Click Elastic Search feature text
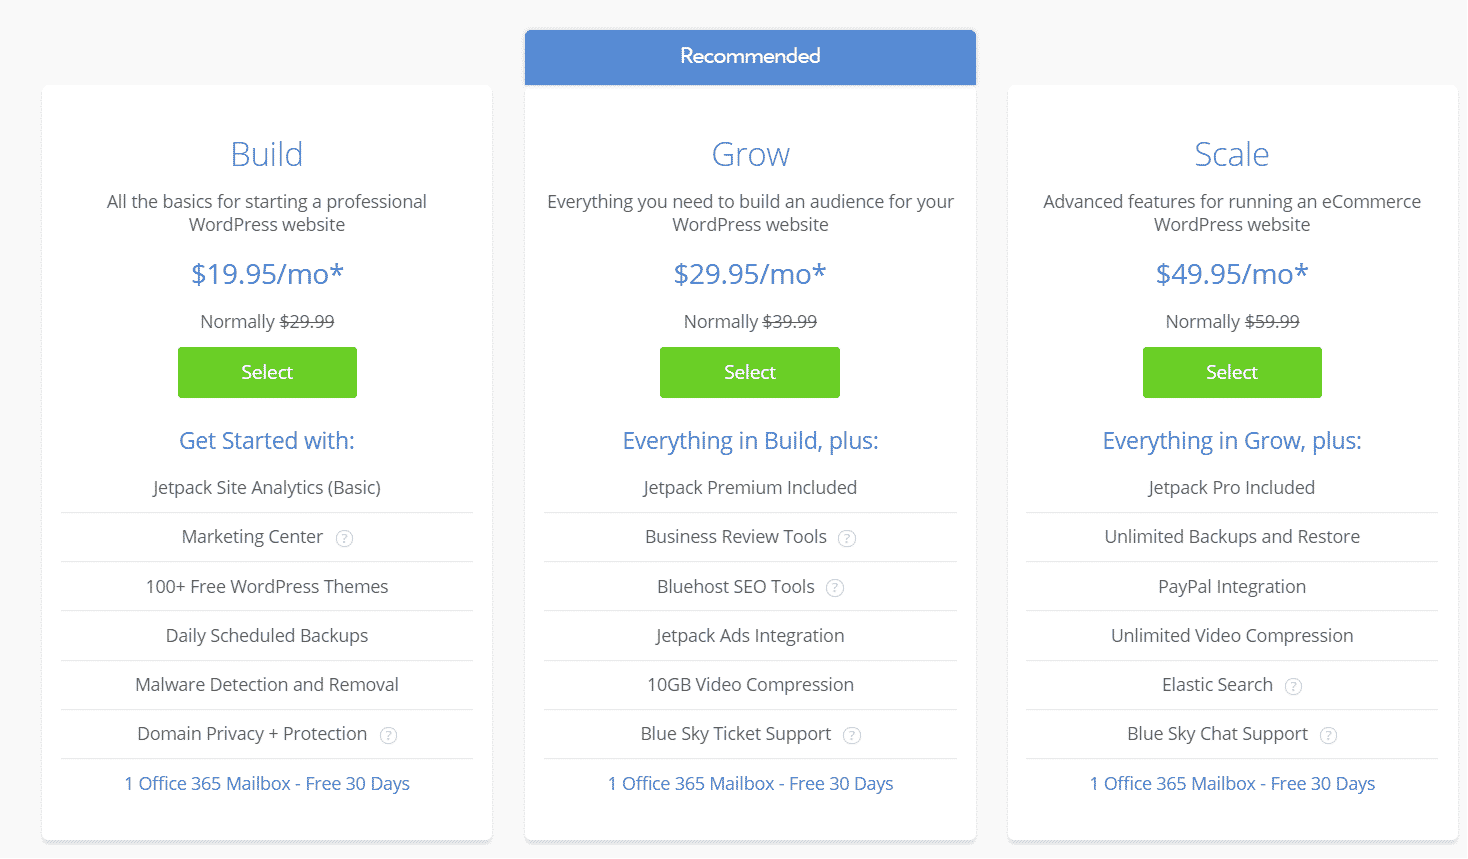1468x859 pixels. (1217, 685)
